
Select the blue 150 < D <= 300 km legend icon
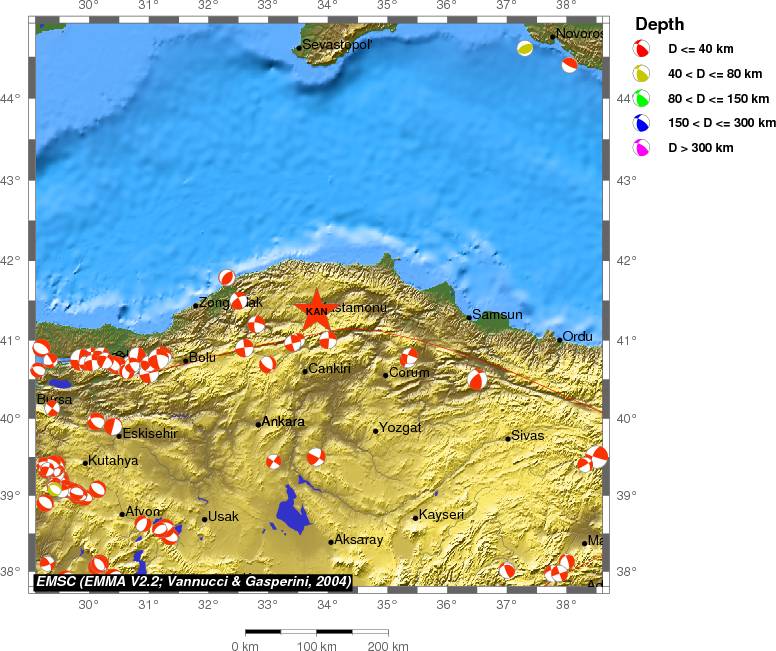click(x=642, y=123)
